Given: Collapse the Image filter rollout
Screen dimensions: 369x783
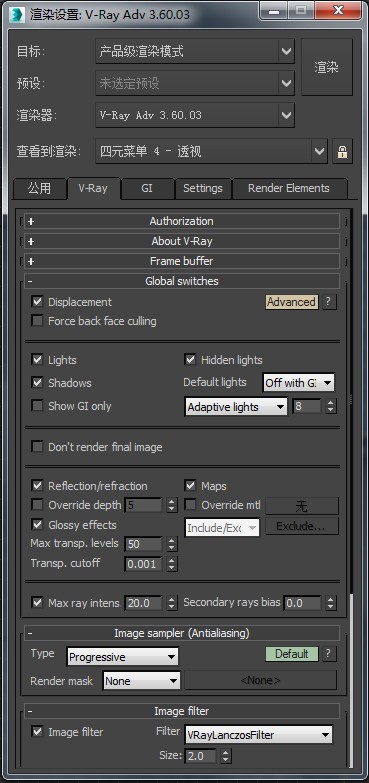Looking at the screenshot, I should 182,711.
